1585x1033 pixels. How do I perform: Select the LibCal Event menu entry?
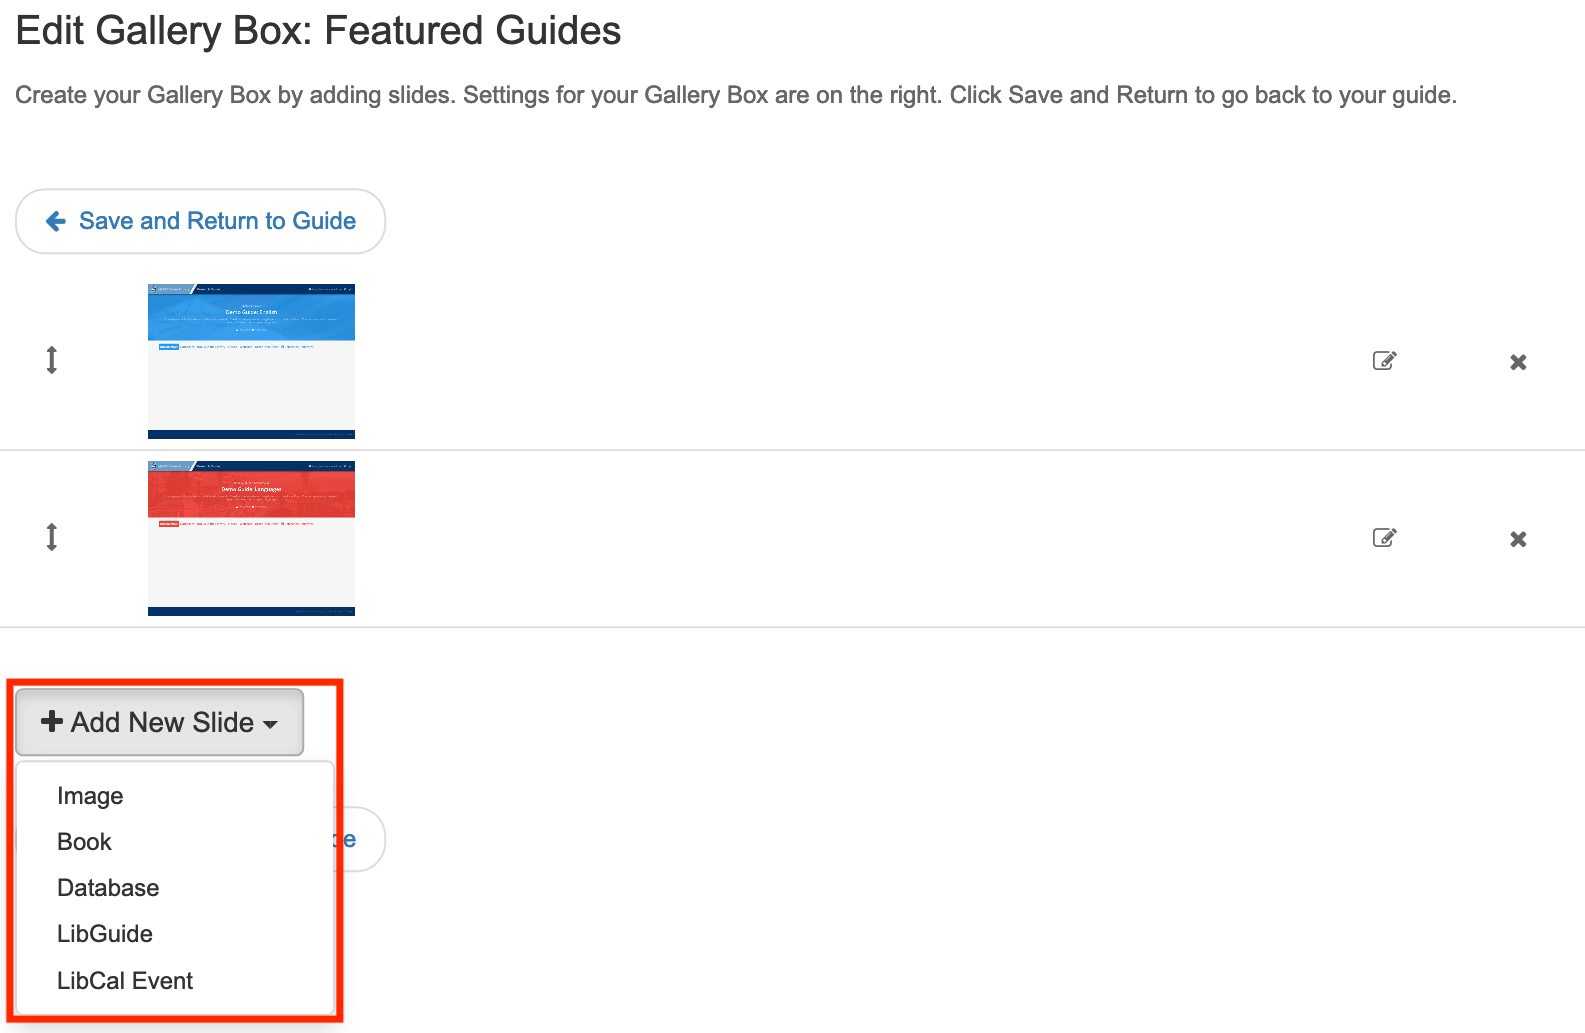(x=125, y=981)
